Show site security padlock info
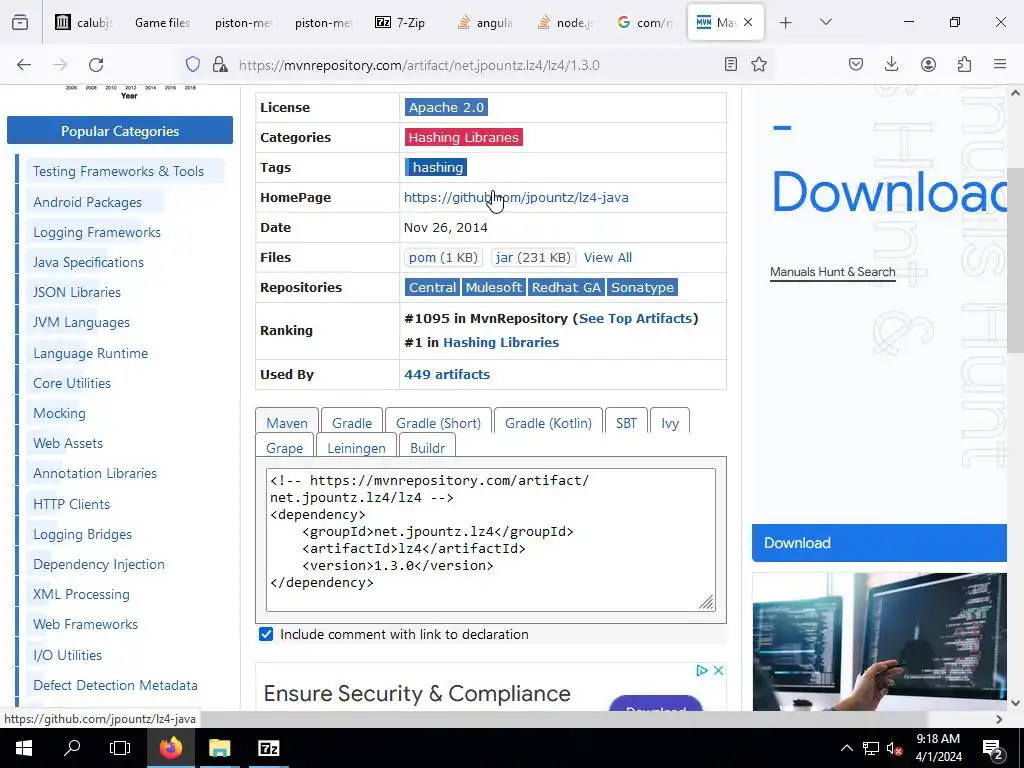The height and width of the screenshot is (768, 1024). click(220, 65)
